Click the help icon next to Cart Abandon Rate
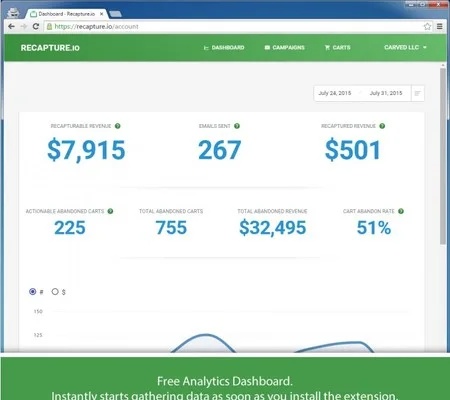450x400 pixels. click(401, 211)
